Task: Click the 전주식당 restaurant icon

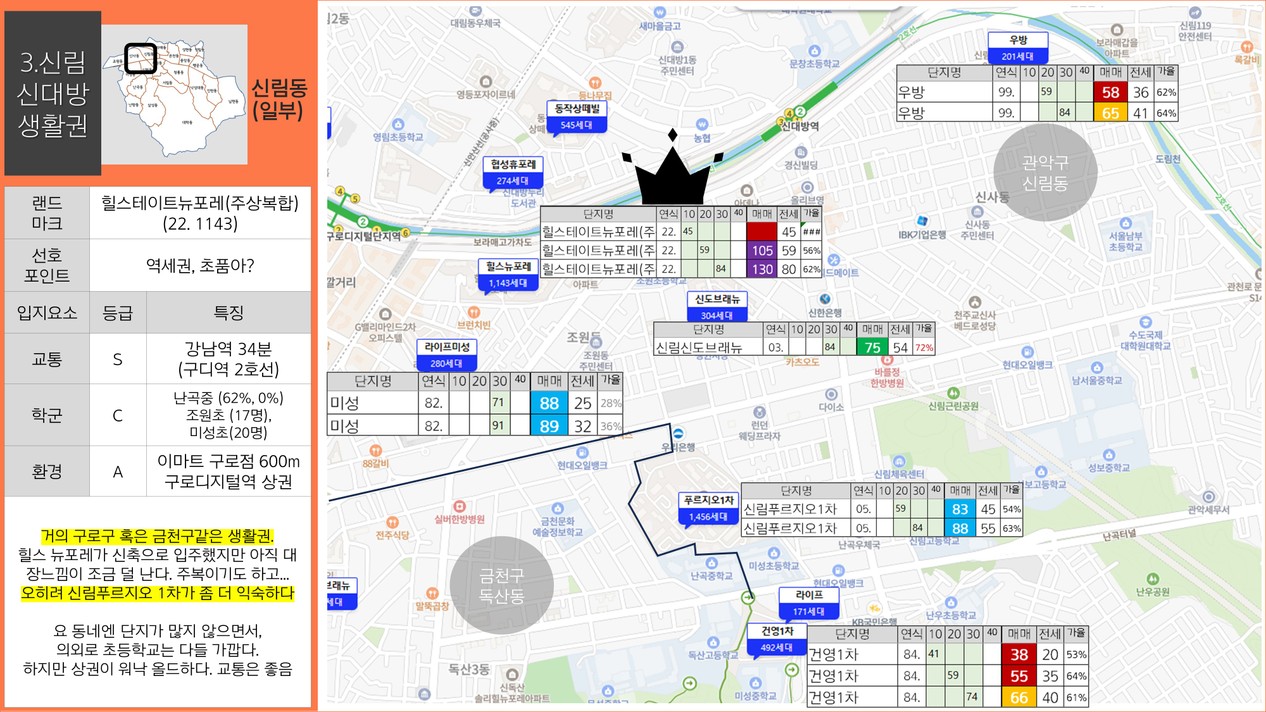Action: tap(391, 523)
